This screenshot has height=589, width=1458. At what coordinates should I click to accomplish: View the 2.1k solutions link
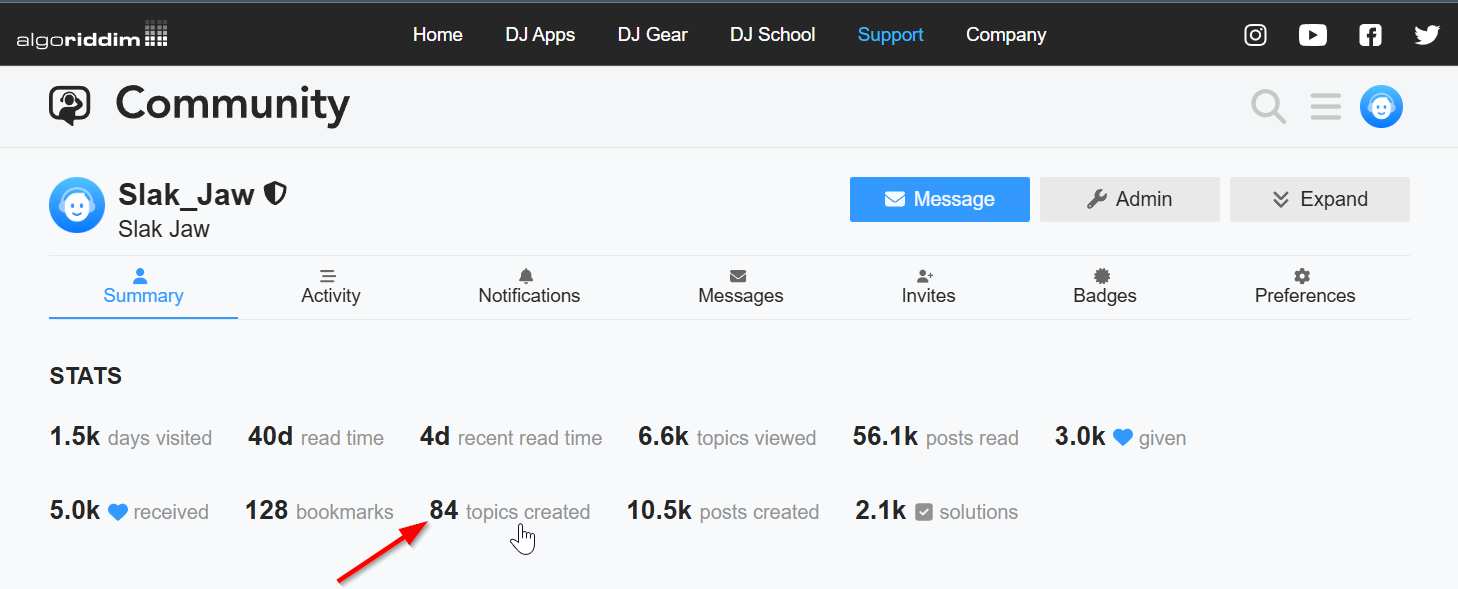936,512
